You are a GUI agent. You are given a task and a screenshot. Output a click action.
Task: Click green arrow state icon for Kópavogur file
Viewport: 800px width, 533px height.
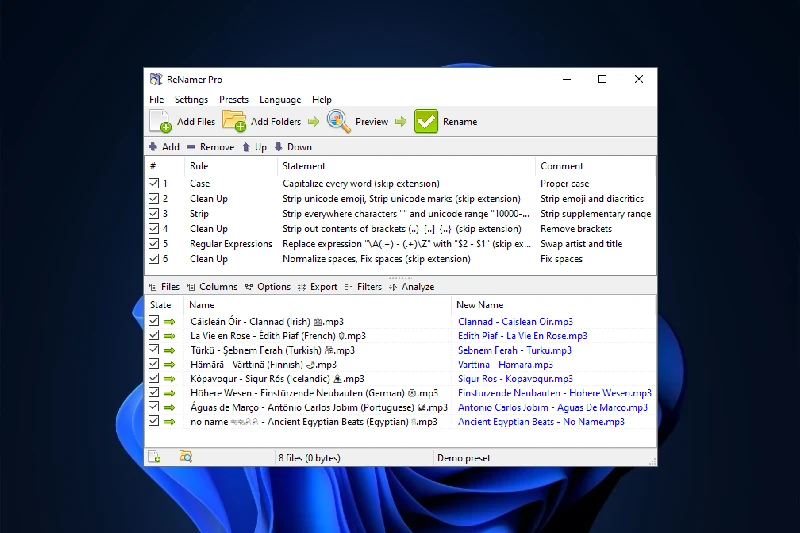[x=169, y=379]
